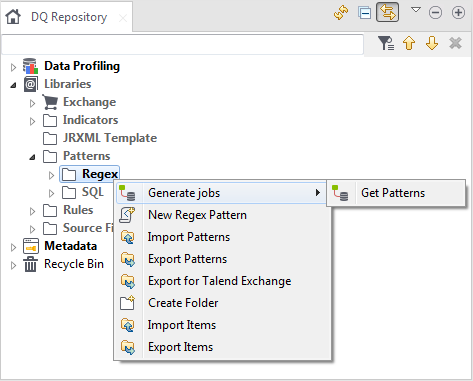Select the Libraries tree item
The width and height of the screenshot is (473, 381).
pyautogui.click(x=68, y=84)
